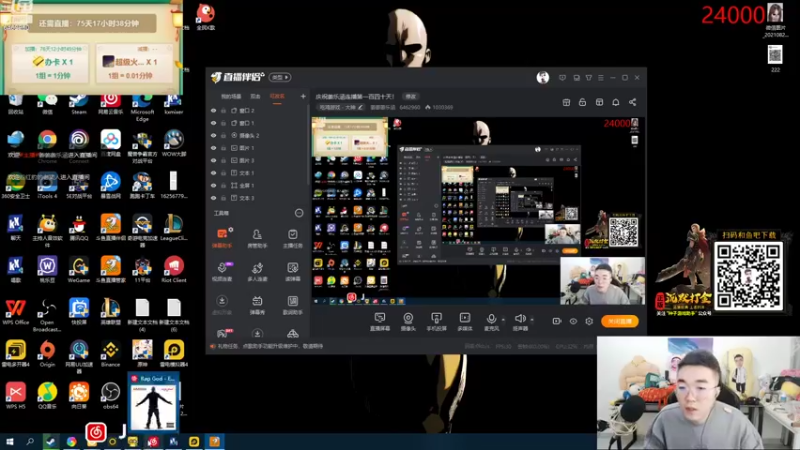Open the 歌词助手 tool
The width and height of the screenshot is (800, 450).
[292, 305]
